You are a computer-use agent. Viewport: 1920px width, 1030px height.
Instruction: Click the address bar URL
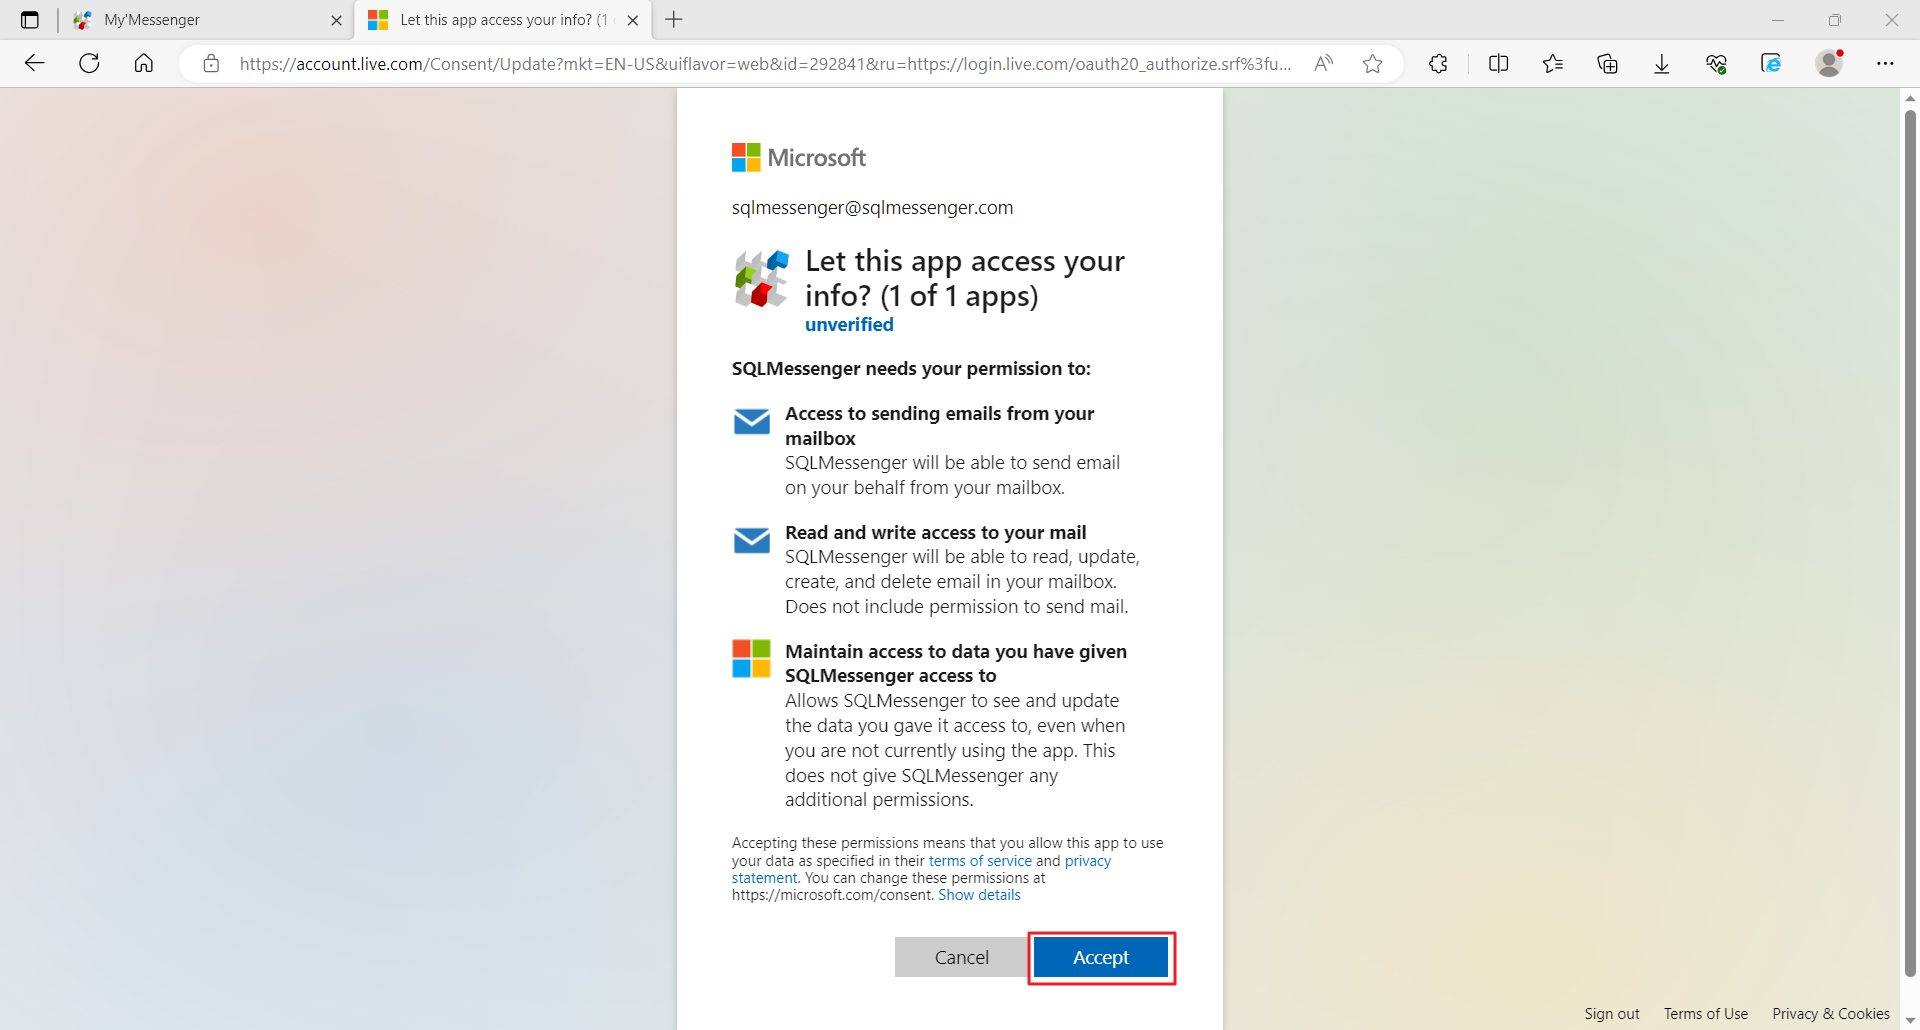pos(765,64)
